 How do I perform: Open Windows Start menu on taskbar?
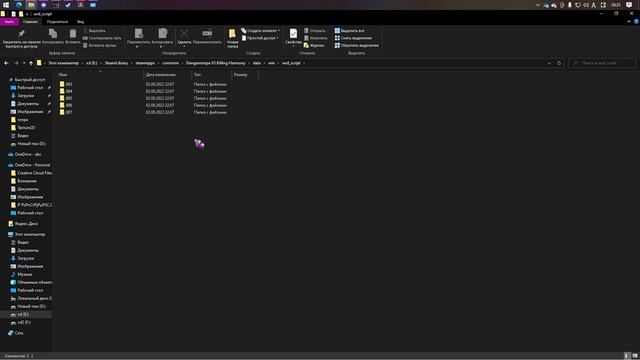tap(6, 5)
